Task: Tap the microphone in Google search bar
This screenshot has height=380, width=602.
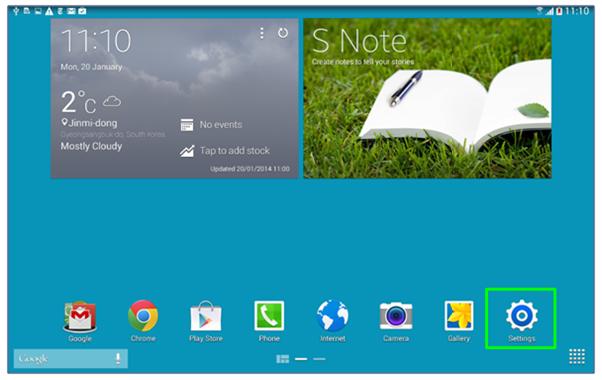Action: pos(118,359)
